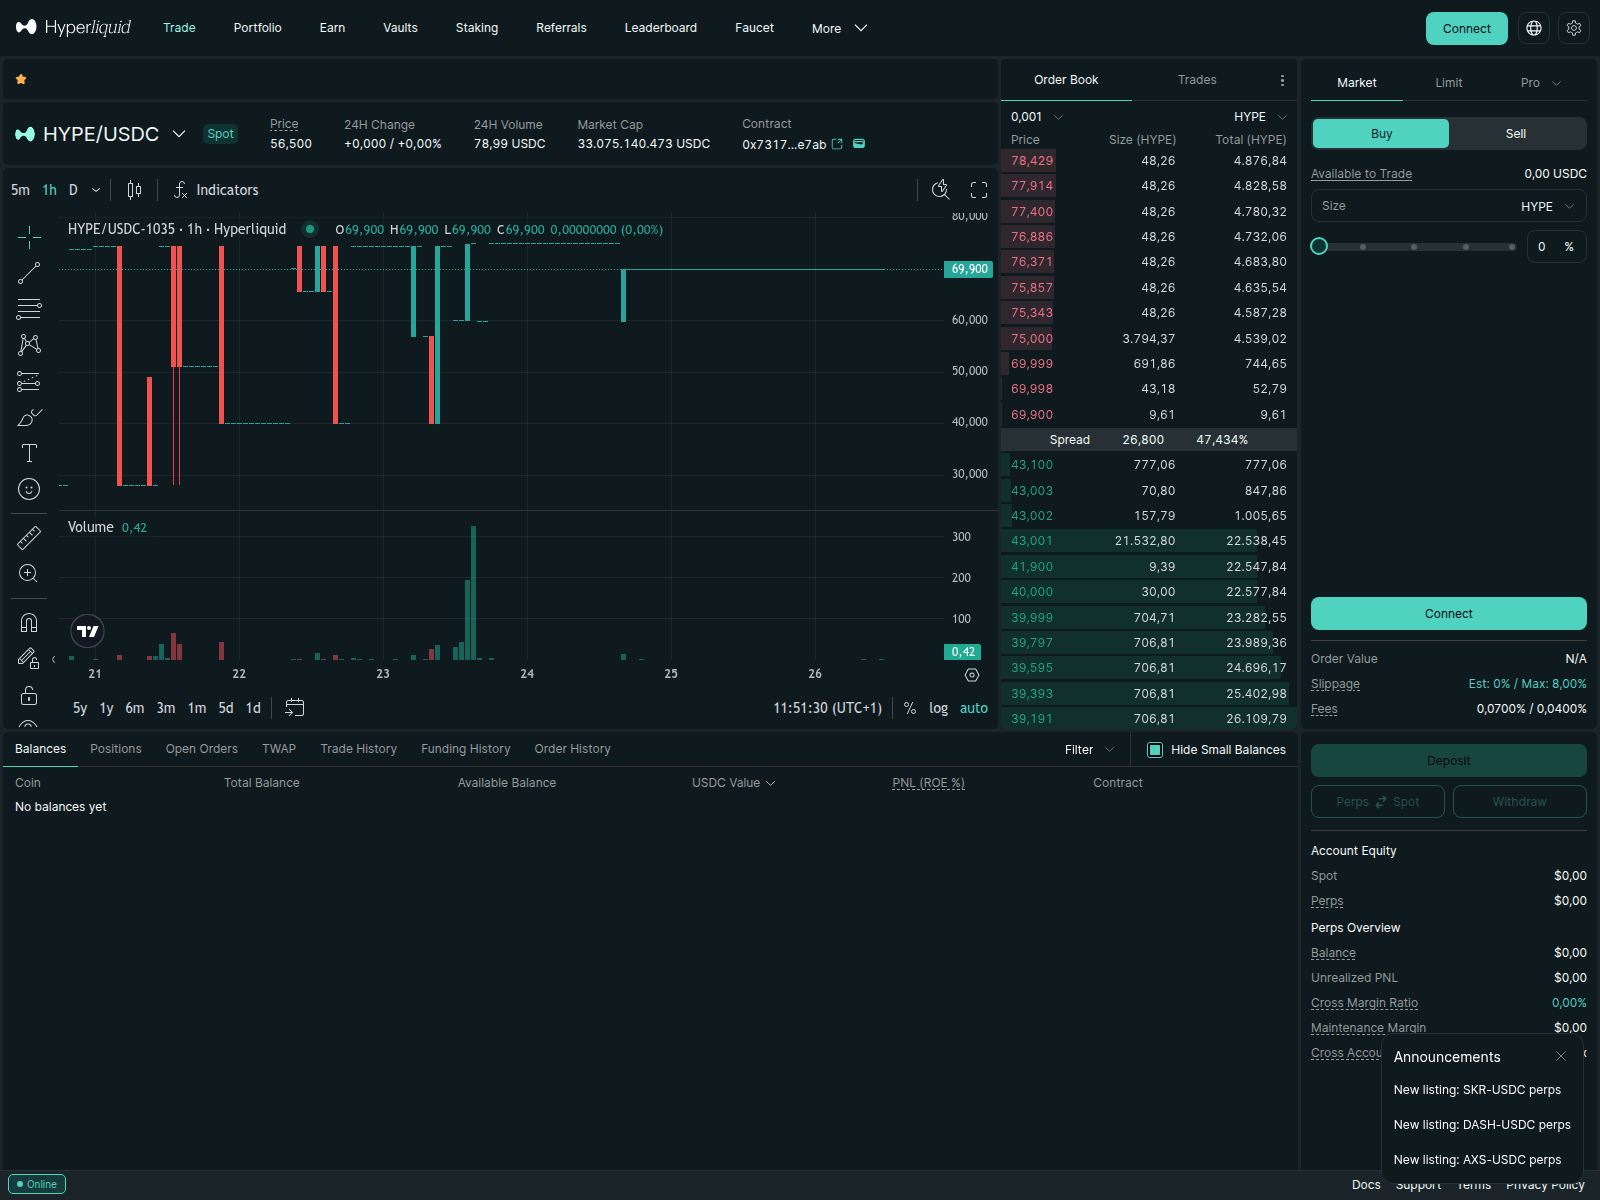Toggle magnet mode on chart
This screenshot has height=1200, width=1600.
point(29,622)
